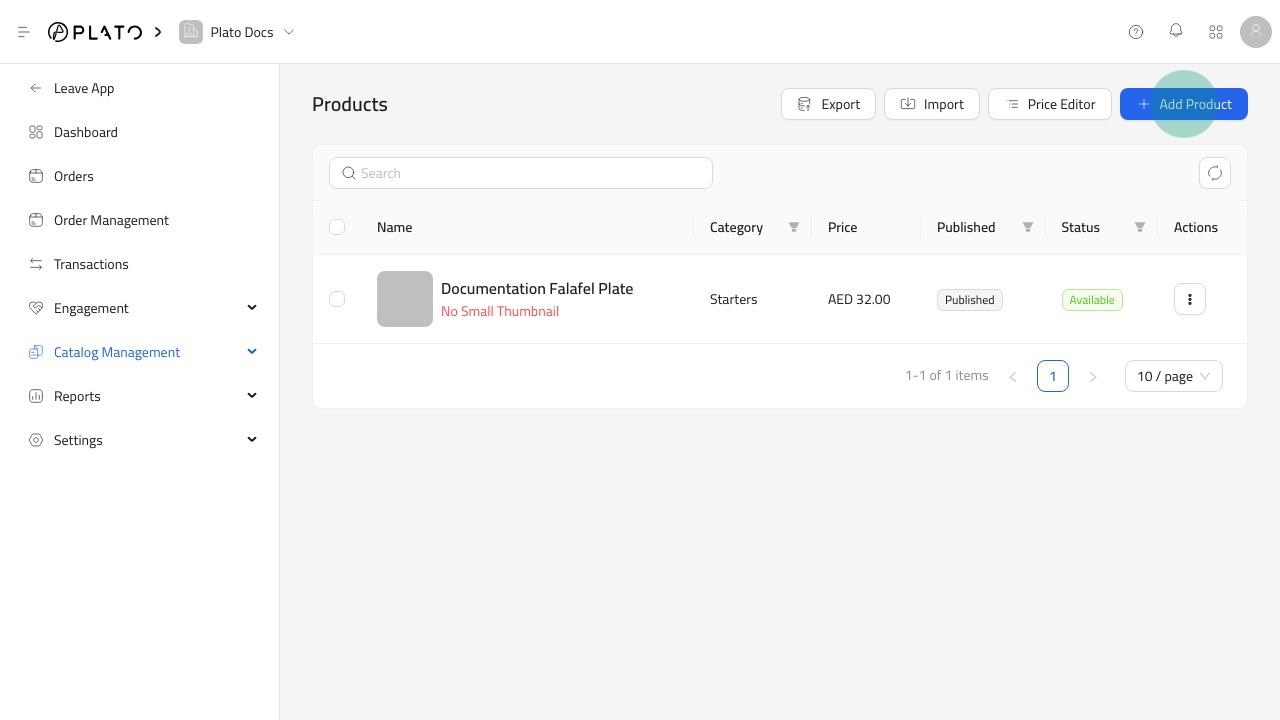Image resolution: width=1280 pixels, height=720 pixels.
Task: Click the Dashboard icon in sidebar
Action: [x=36, y=132]
